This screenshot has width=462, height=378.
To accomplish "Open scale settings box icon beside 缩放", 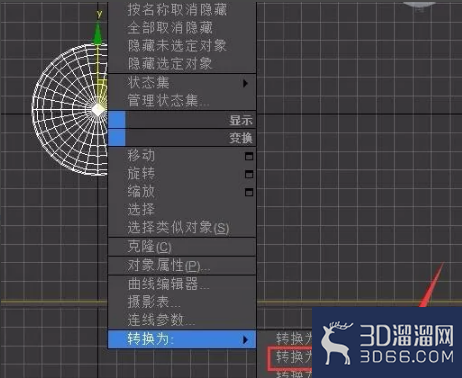I will tap(249, 192).
